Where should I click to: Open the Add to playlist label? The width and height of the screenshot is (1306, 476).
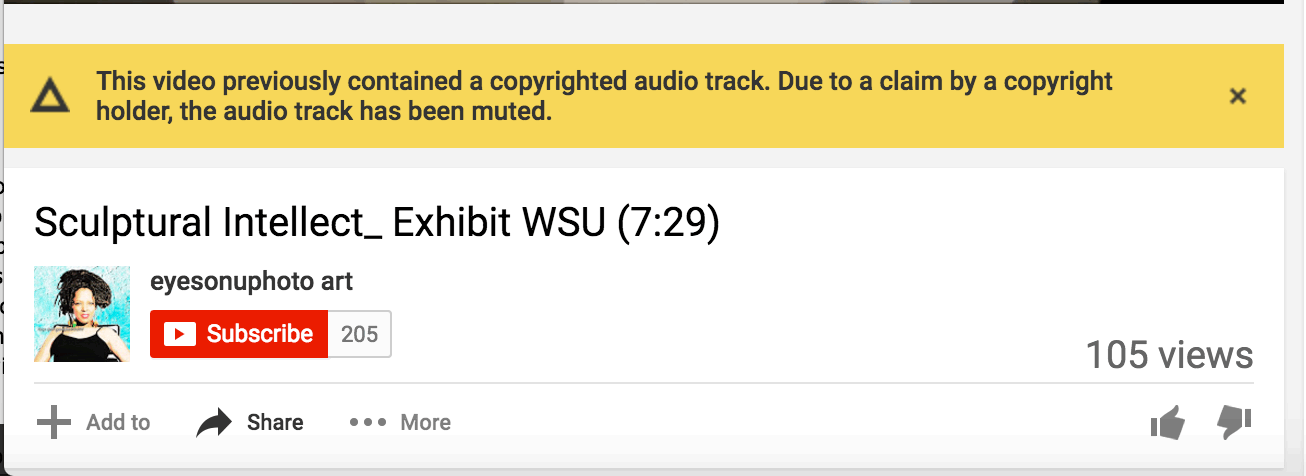118,423
